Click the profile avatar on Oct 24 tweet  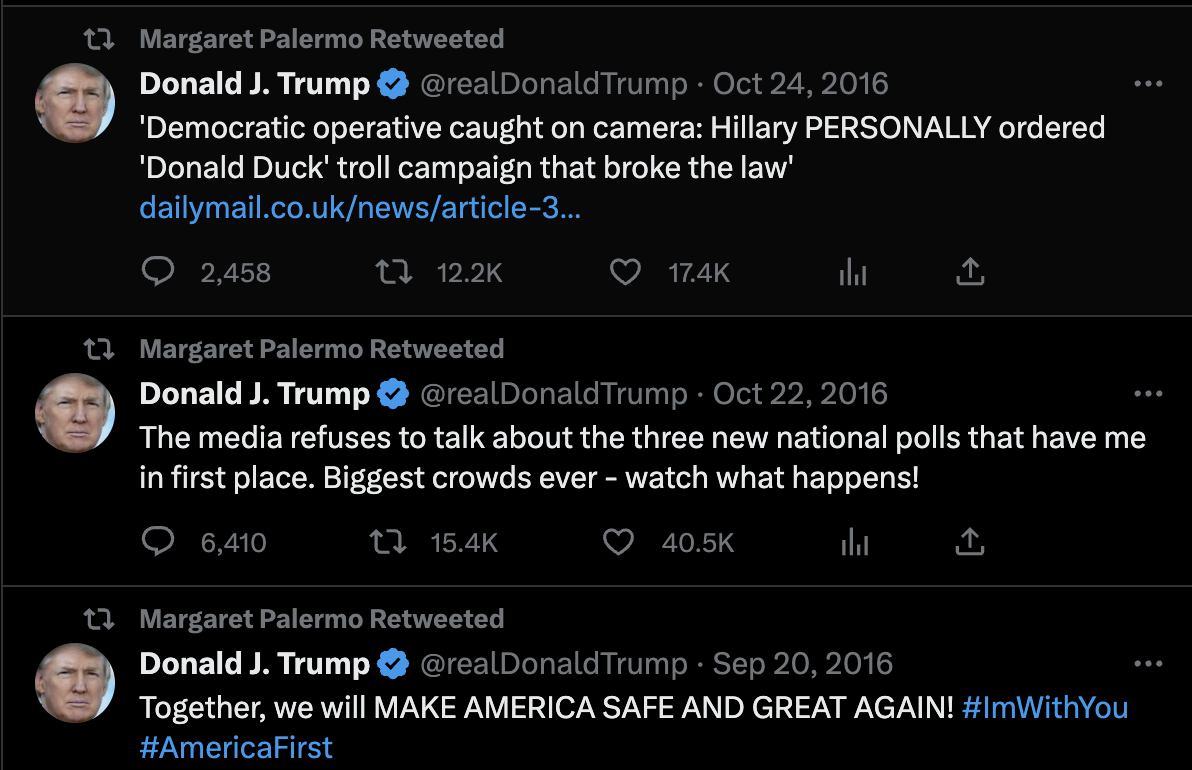(75, 103)
